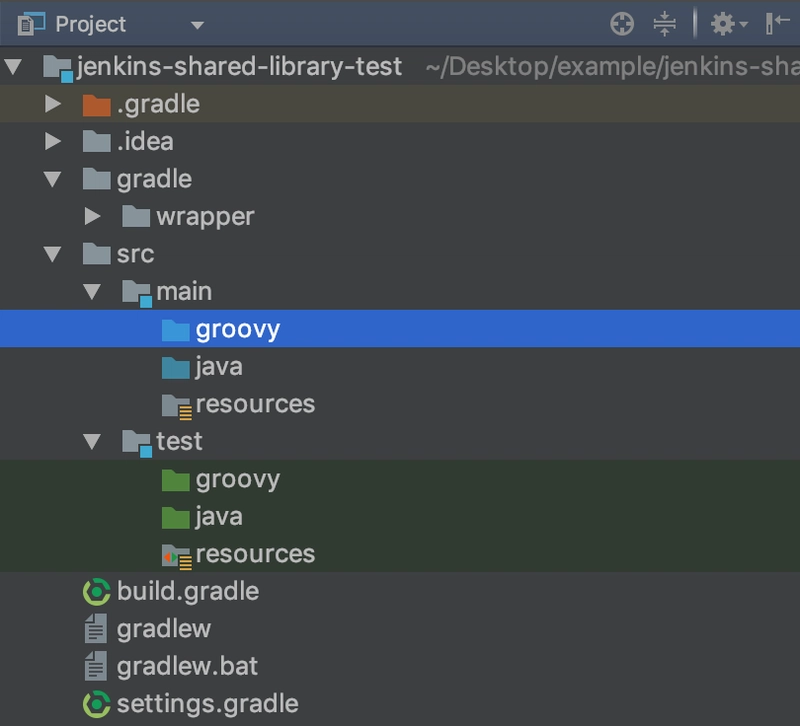Click the green java test folder icon
The image size is (800, 726).
(x=176, y=517)
